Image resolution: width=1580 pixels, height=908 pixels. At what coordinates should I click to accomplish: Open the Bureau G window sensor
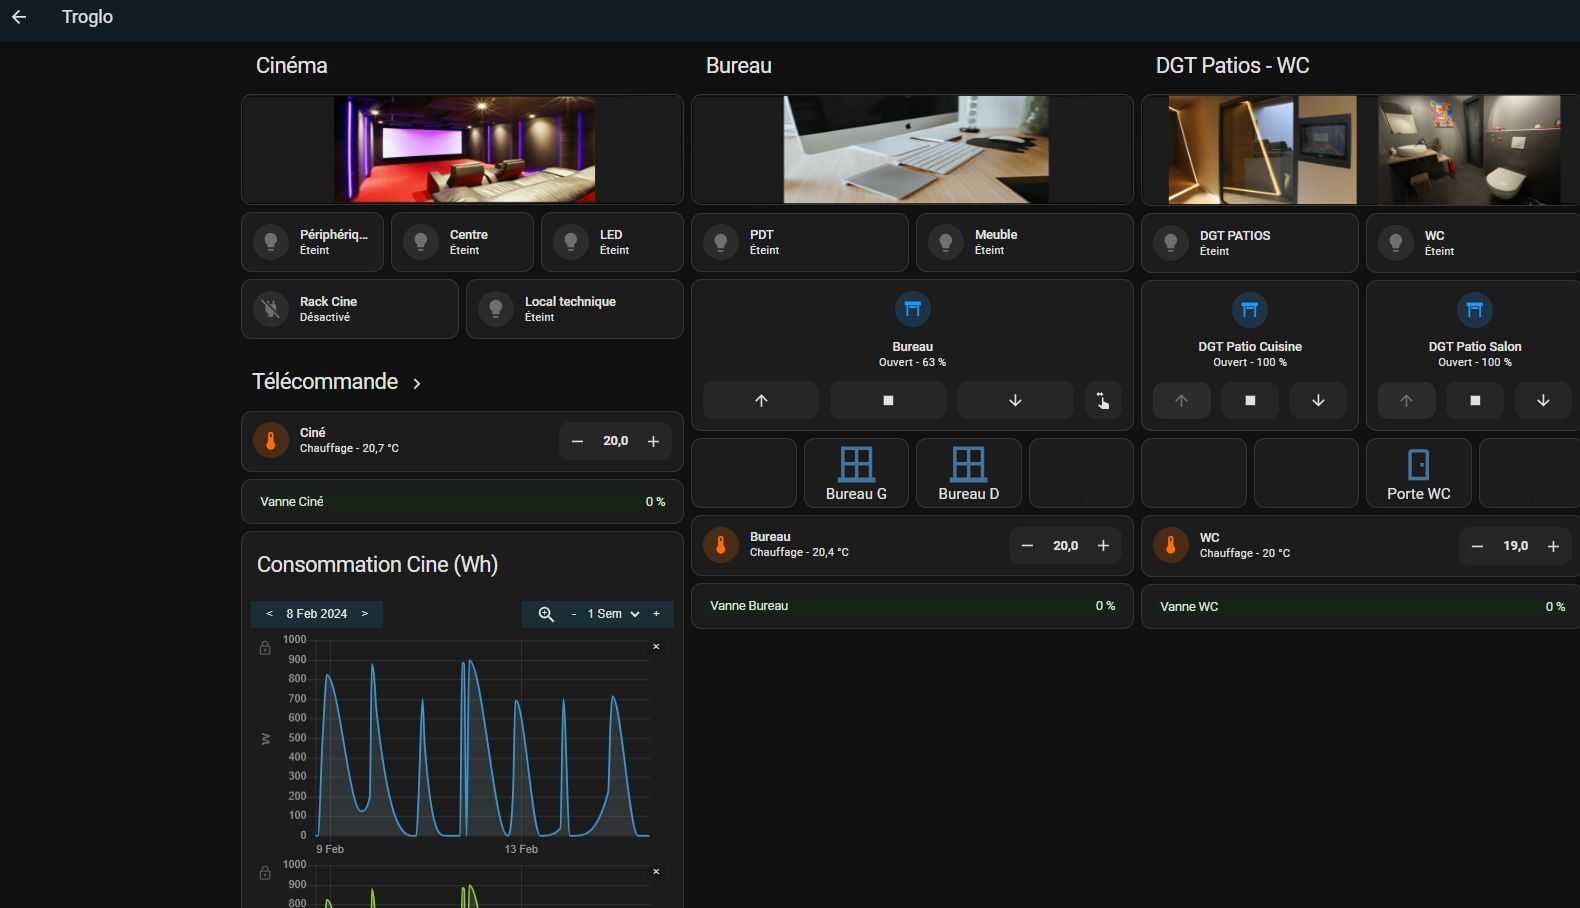[x=856, y=473]
